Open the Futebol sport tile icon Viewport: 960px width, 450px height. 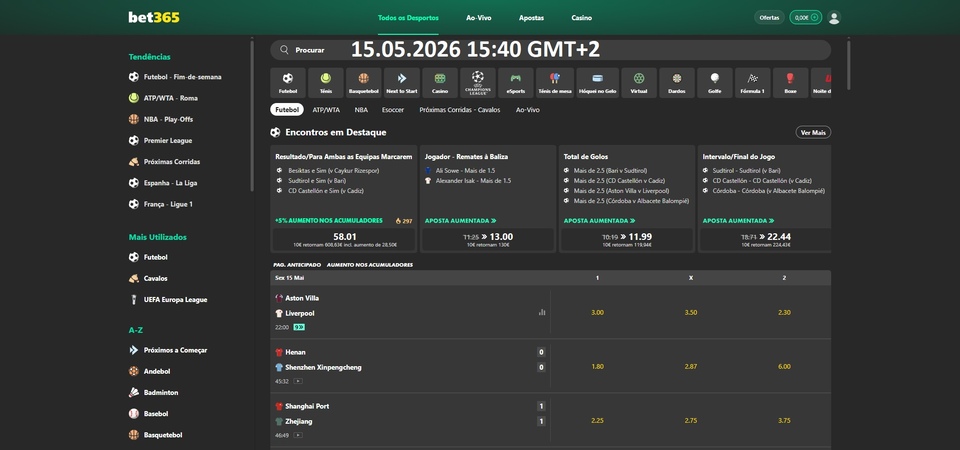pyautogui.click(x=288, y=78)
